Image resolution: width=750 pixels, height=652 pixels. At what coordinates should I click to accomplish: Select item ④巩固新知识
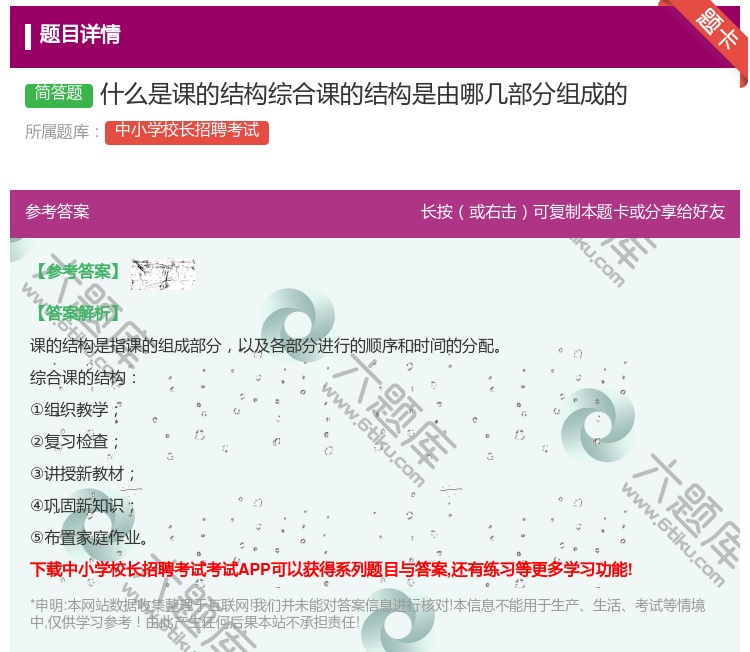[x=83, y=506]
